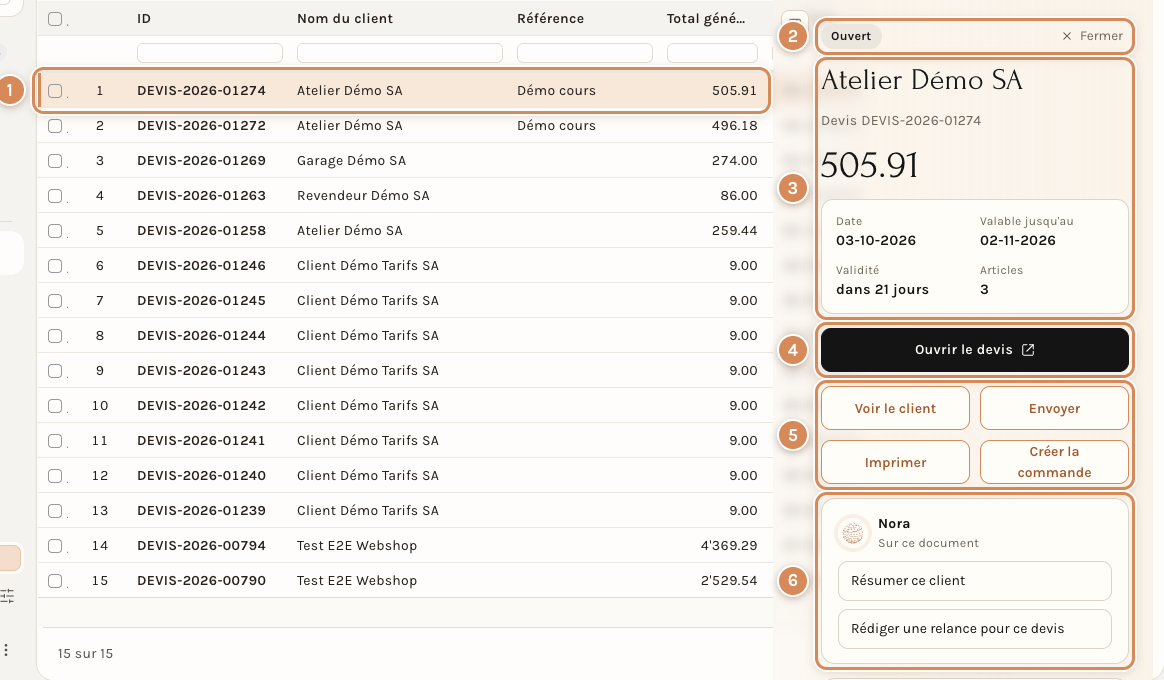This screenshot has width=1164, height=680.
Task: Tick the checkbox for DEVIS-2026-01246
Action: [55, 266]
